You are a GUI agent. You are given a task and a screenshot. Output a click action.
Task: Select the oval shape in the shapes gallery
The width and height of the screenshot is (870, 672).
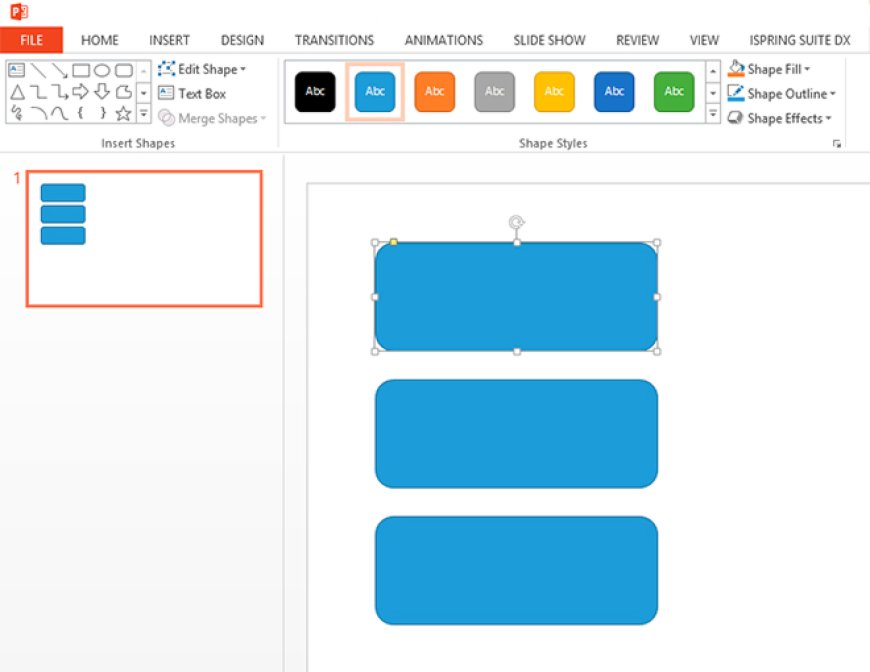102,71
